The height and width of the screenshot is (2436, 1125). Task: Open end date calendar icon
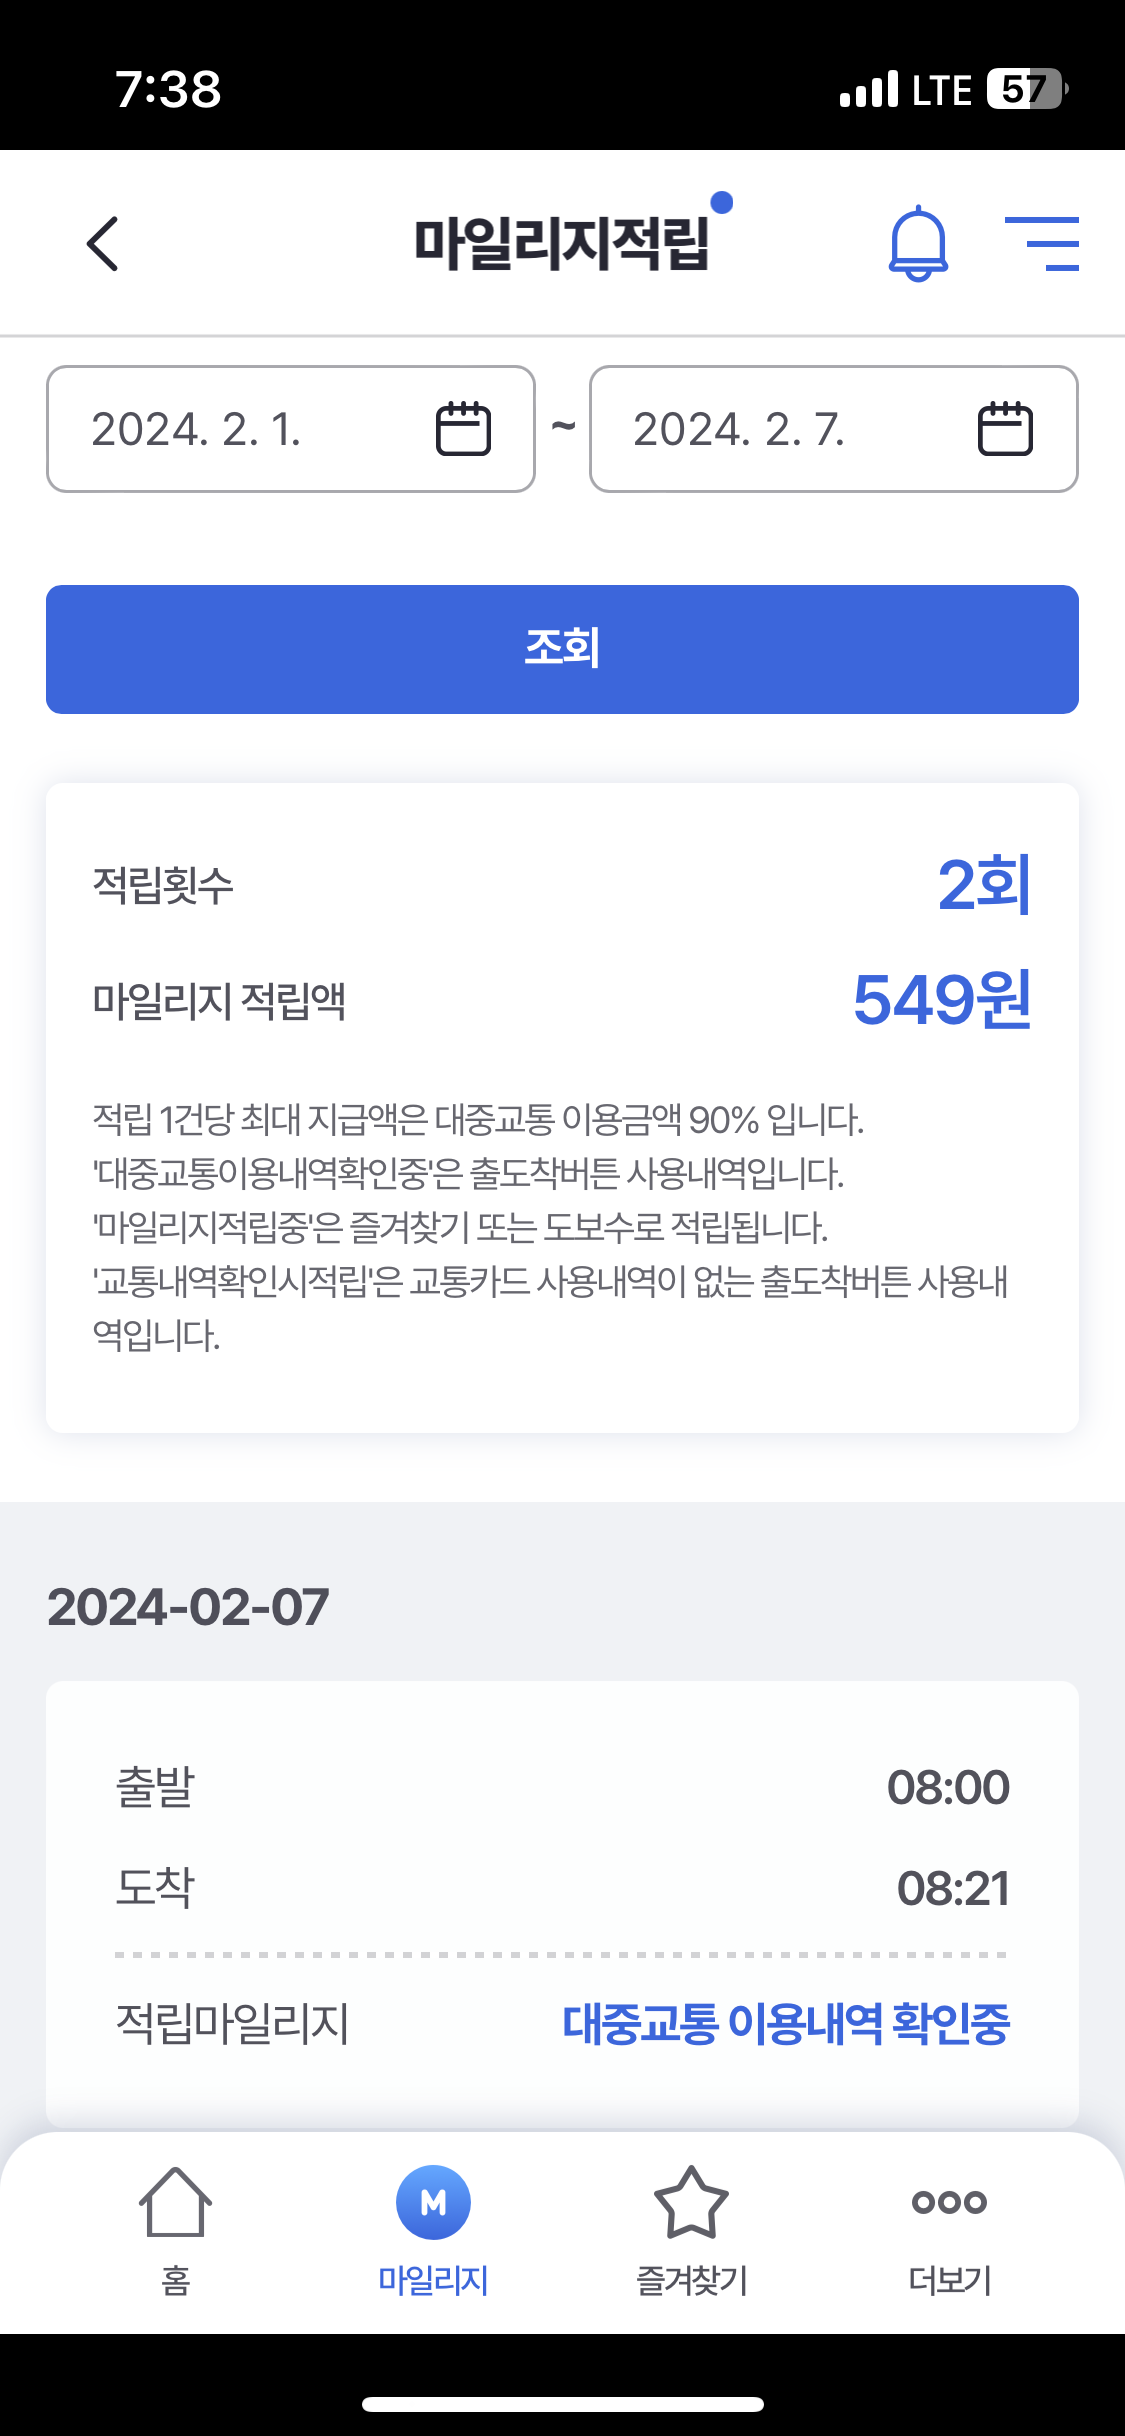[1004, 429]
